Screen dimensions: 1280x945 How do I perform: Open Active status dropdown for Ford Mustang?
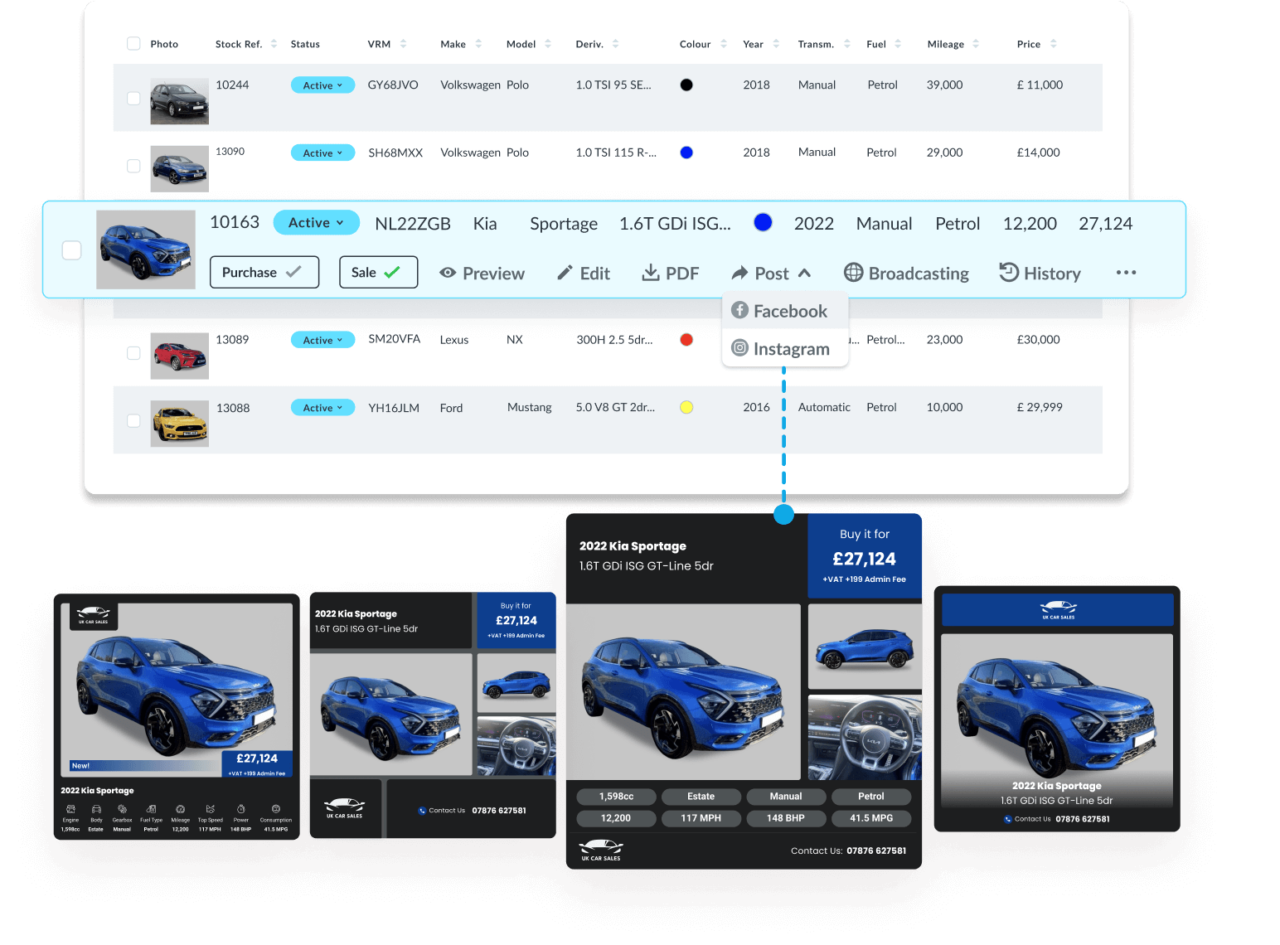[323, 408]
